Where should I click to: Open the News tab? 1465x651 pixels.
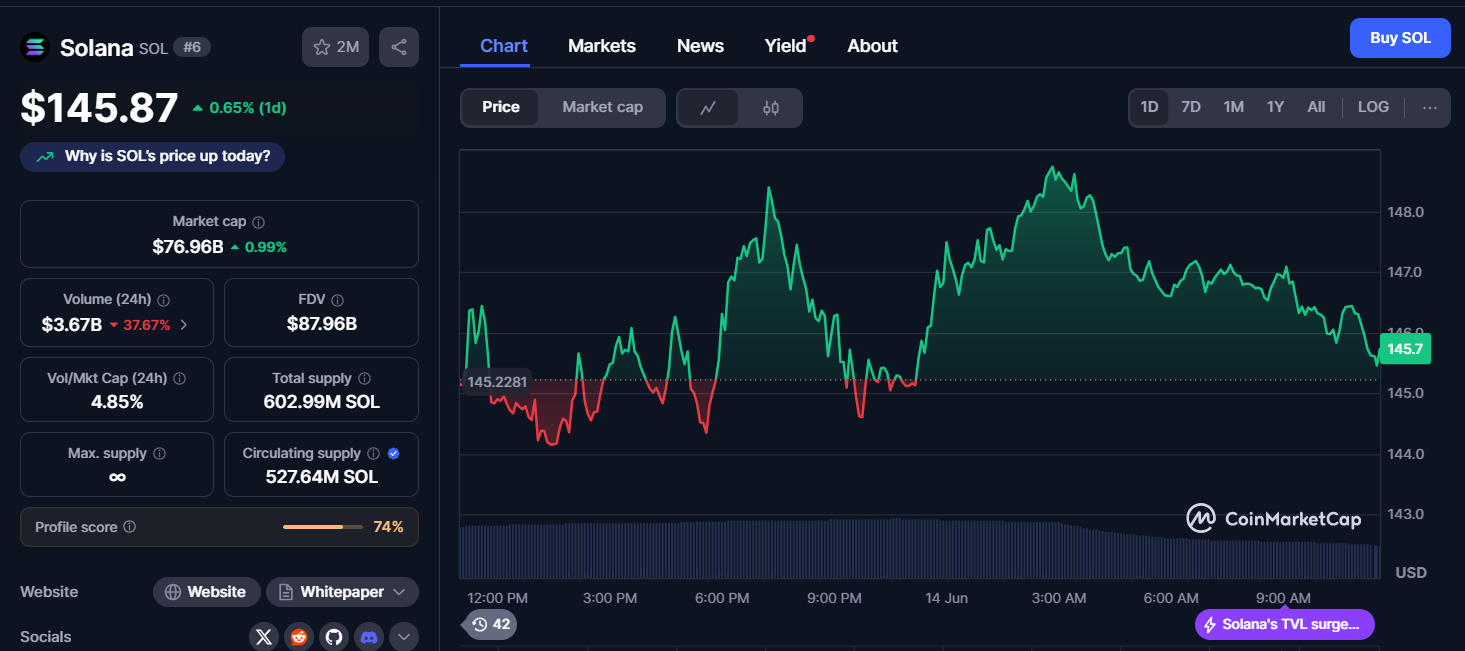(x=700, y=46)
